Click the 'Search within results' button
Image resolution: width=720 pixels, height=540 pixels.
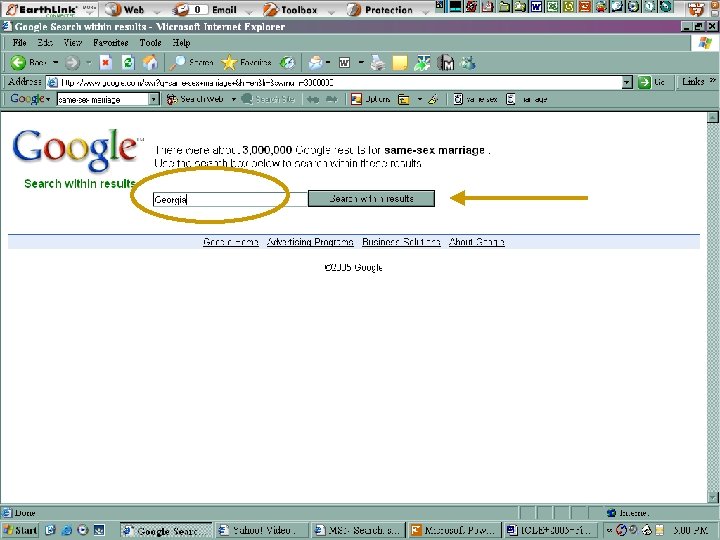tap(371, 199)
